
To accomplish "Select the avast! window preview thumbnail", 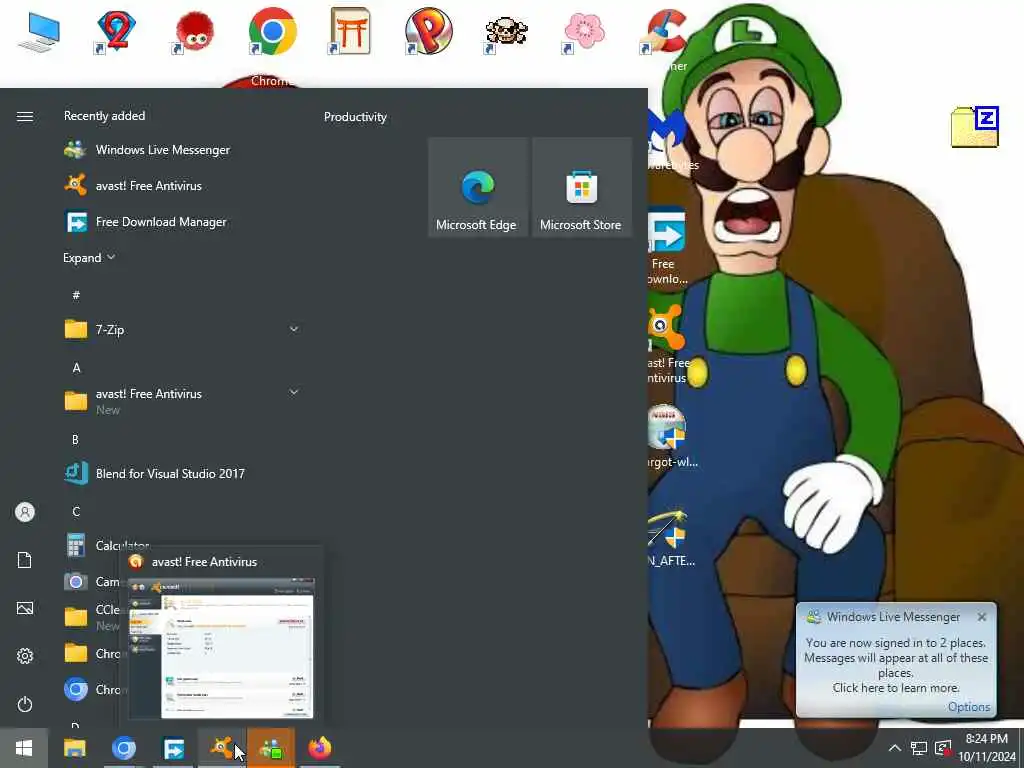I will click(221, 648).
